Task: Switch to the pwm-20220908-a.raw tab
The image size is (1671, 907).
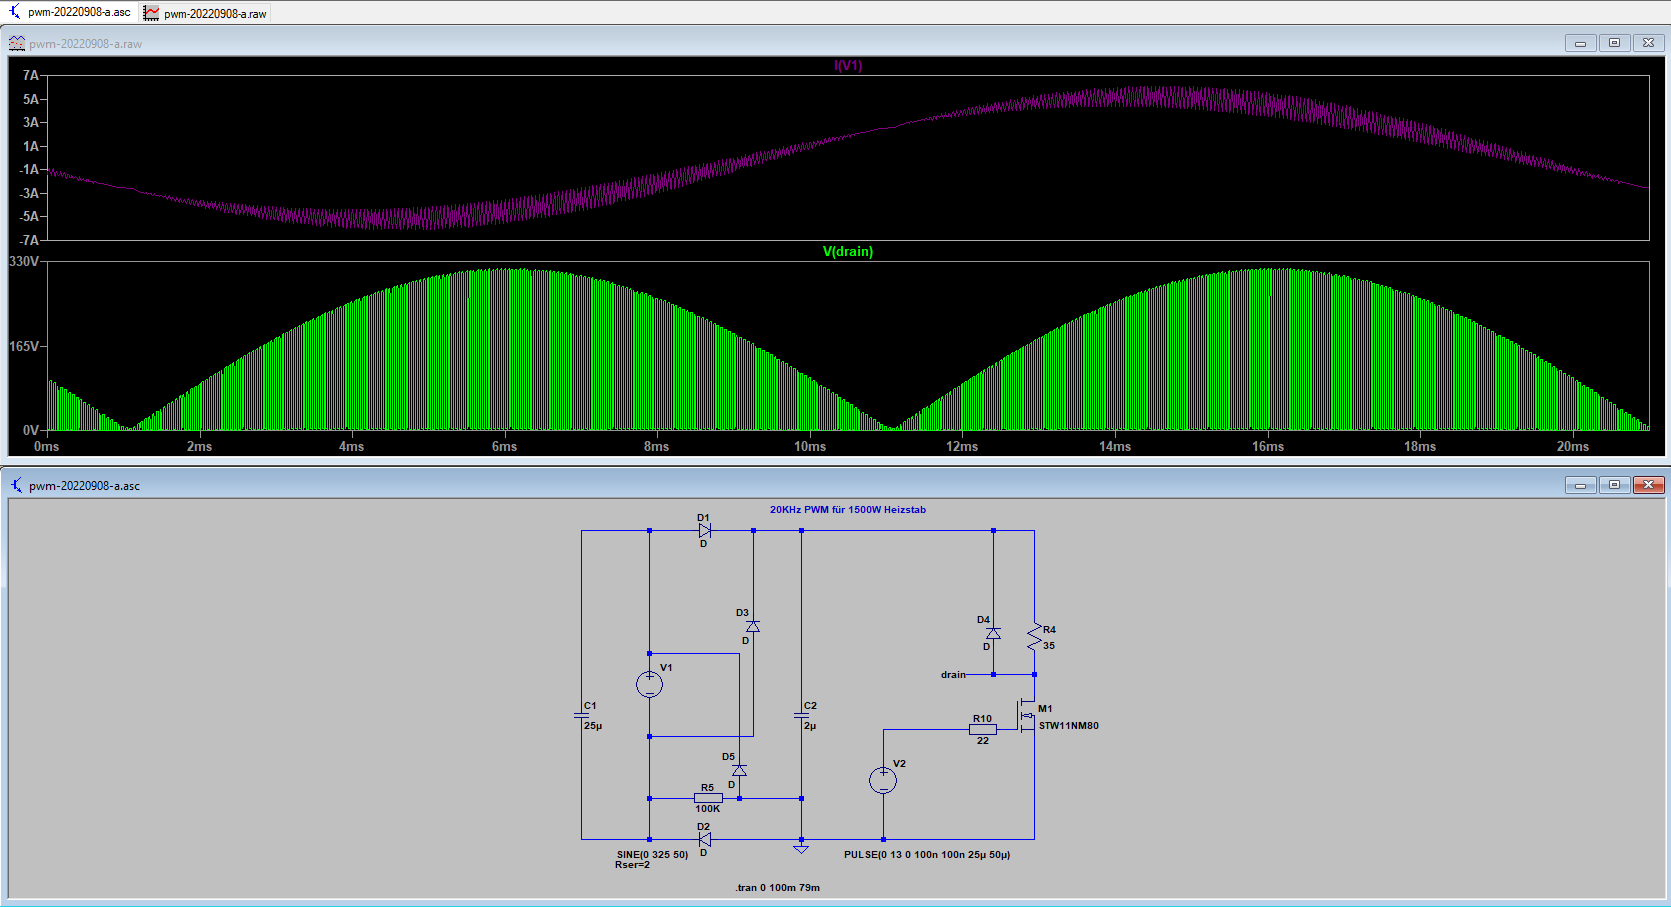Action: coord(205,13)
